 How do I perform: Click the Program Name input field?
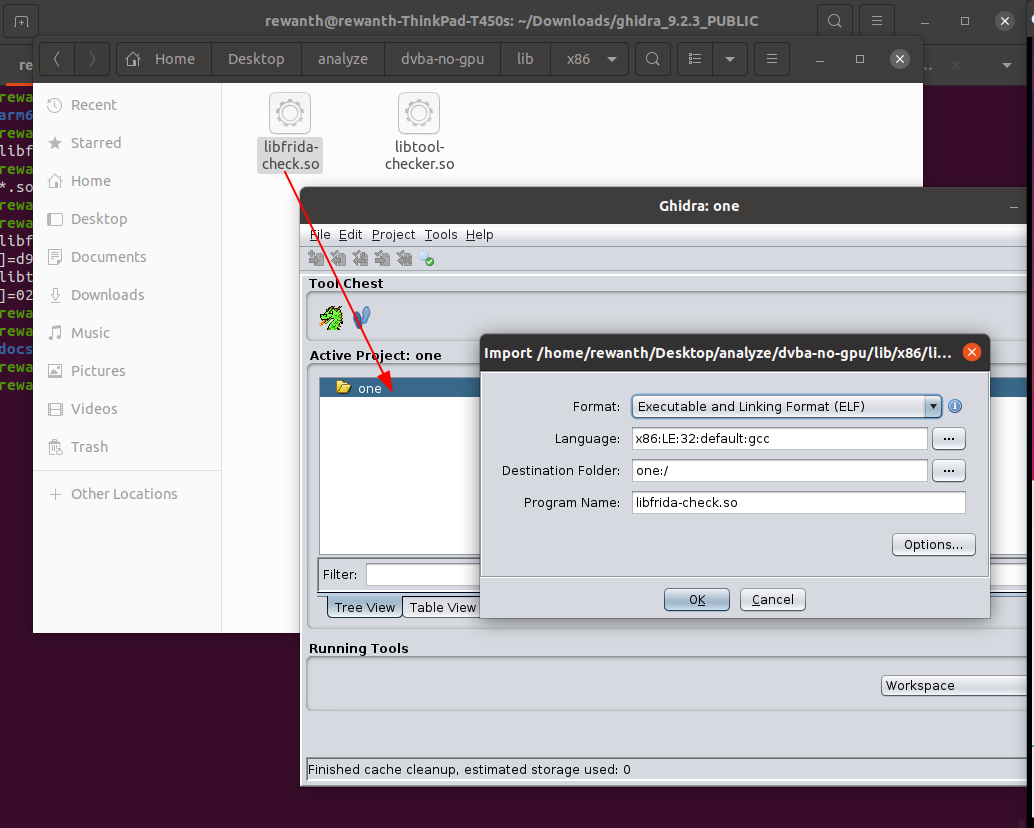click(798, 502)
